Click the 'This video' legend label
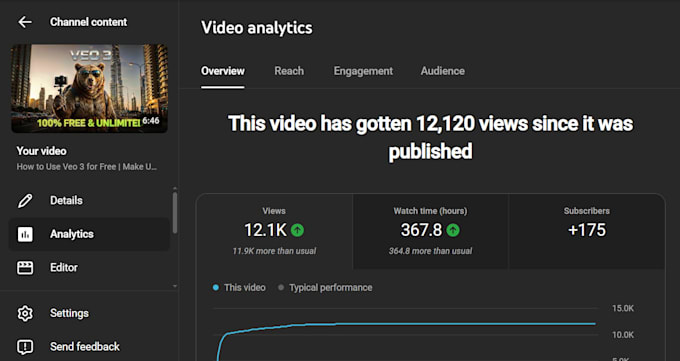Screen dimensions: 680x361 245,288
